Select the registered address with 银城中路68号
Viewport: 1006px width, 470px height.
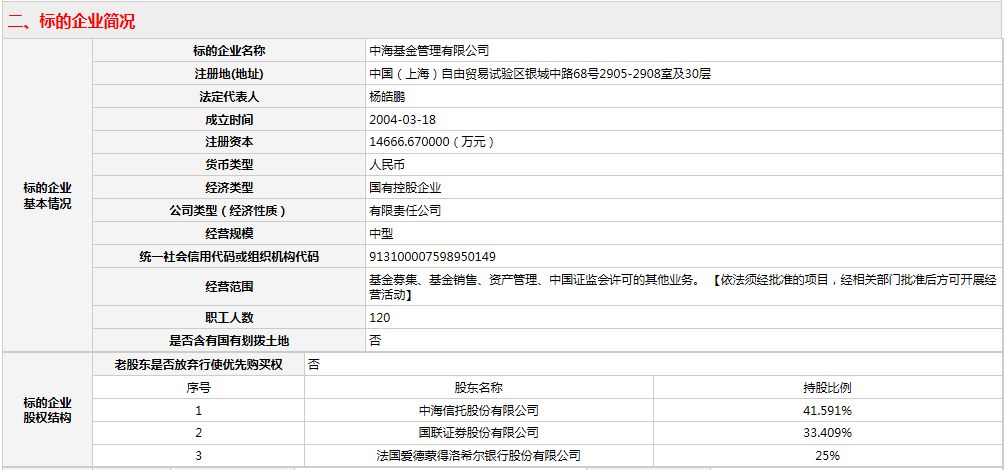(x=540, y=74)
